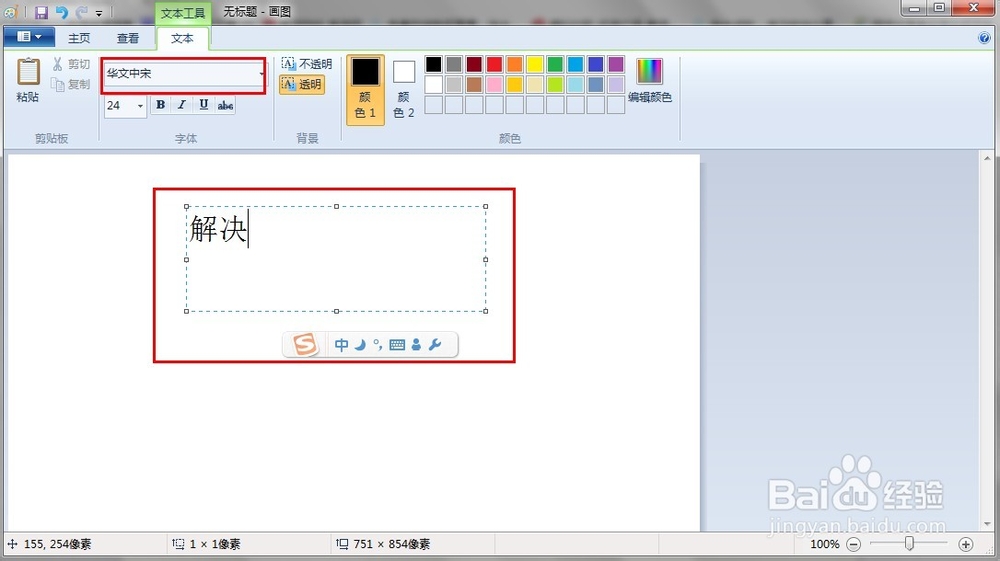Pick the orange color swatch
This screenshot has width=1000, height=561.
[x=515, y=64]
